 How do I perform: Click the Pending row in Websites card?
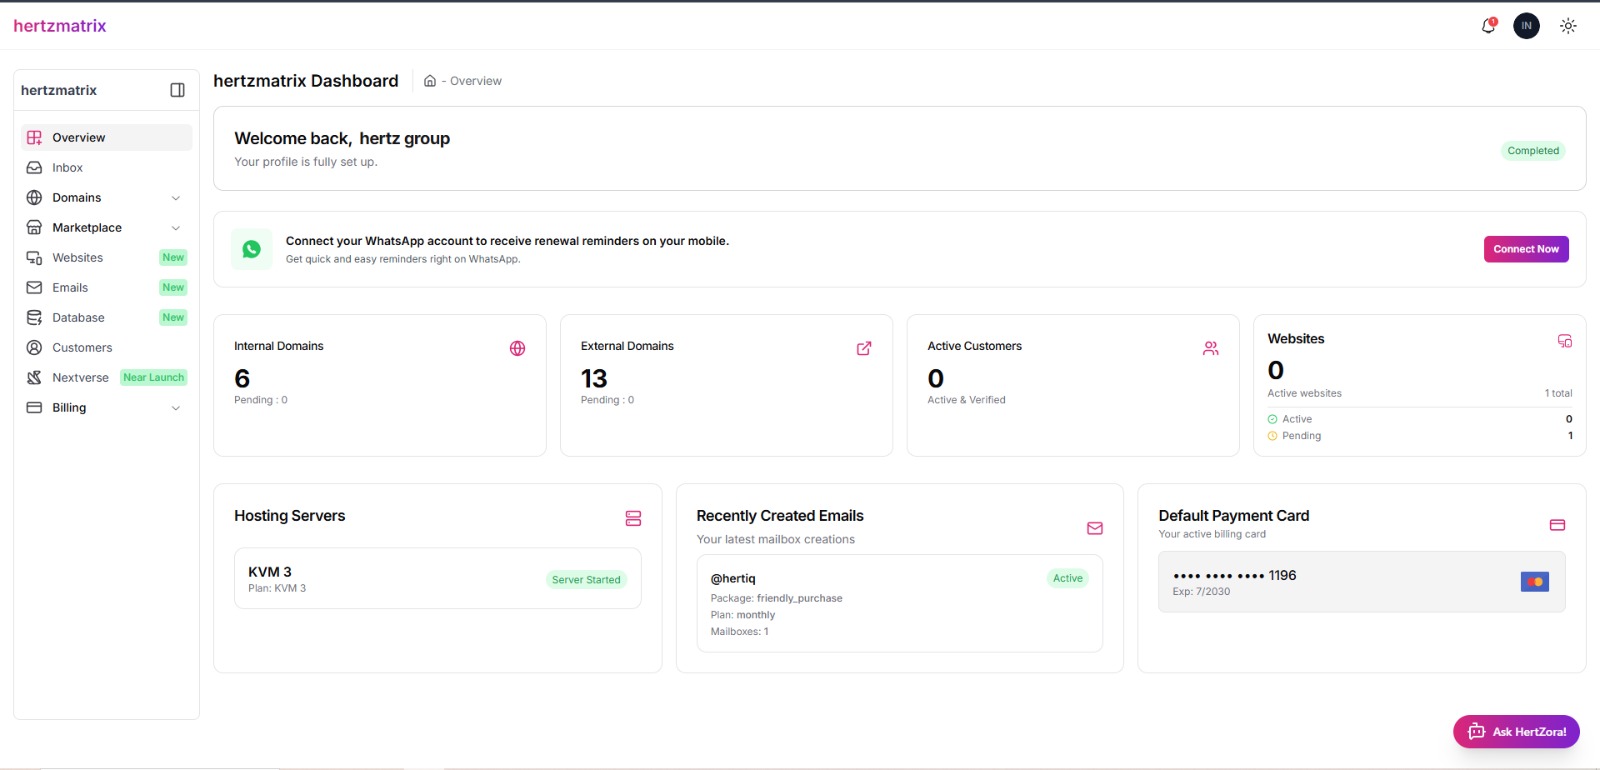(1420, 436)
